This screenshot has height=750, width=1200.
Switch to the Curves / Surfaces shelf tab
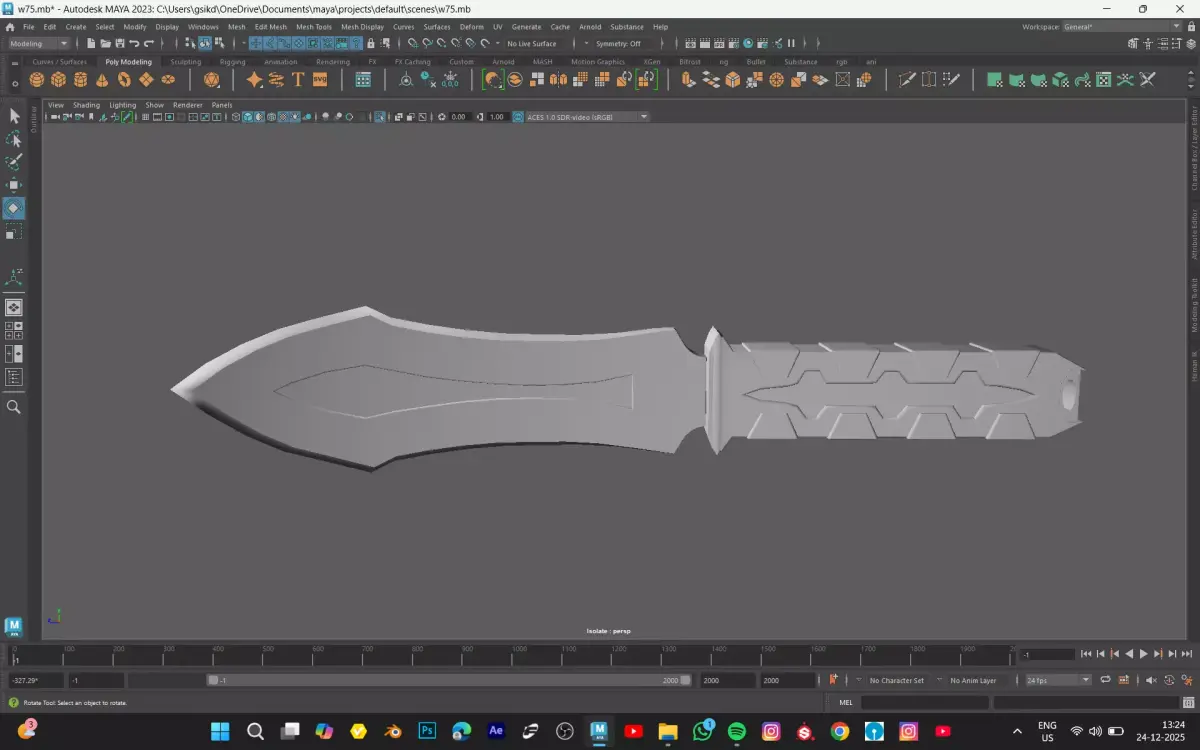[x=59, y=62]
